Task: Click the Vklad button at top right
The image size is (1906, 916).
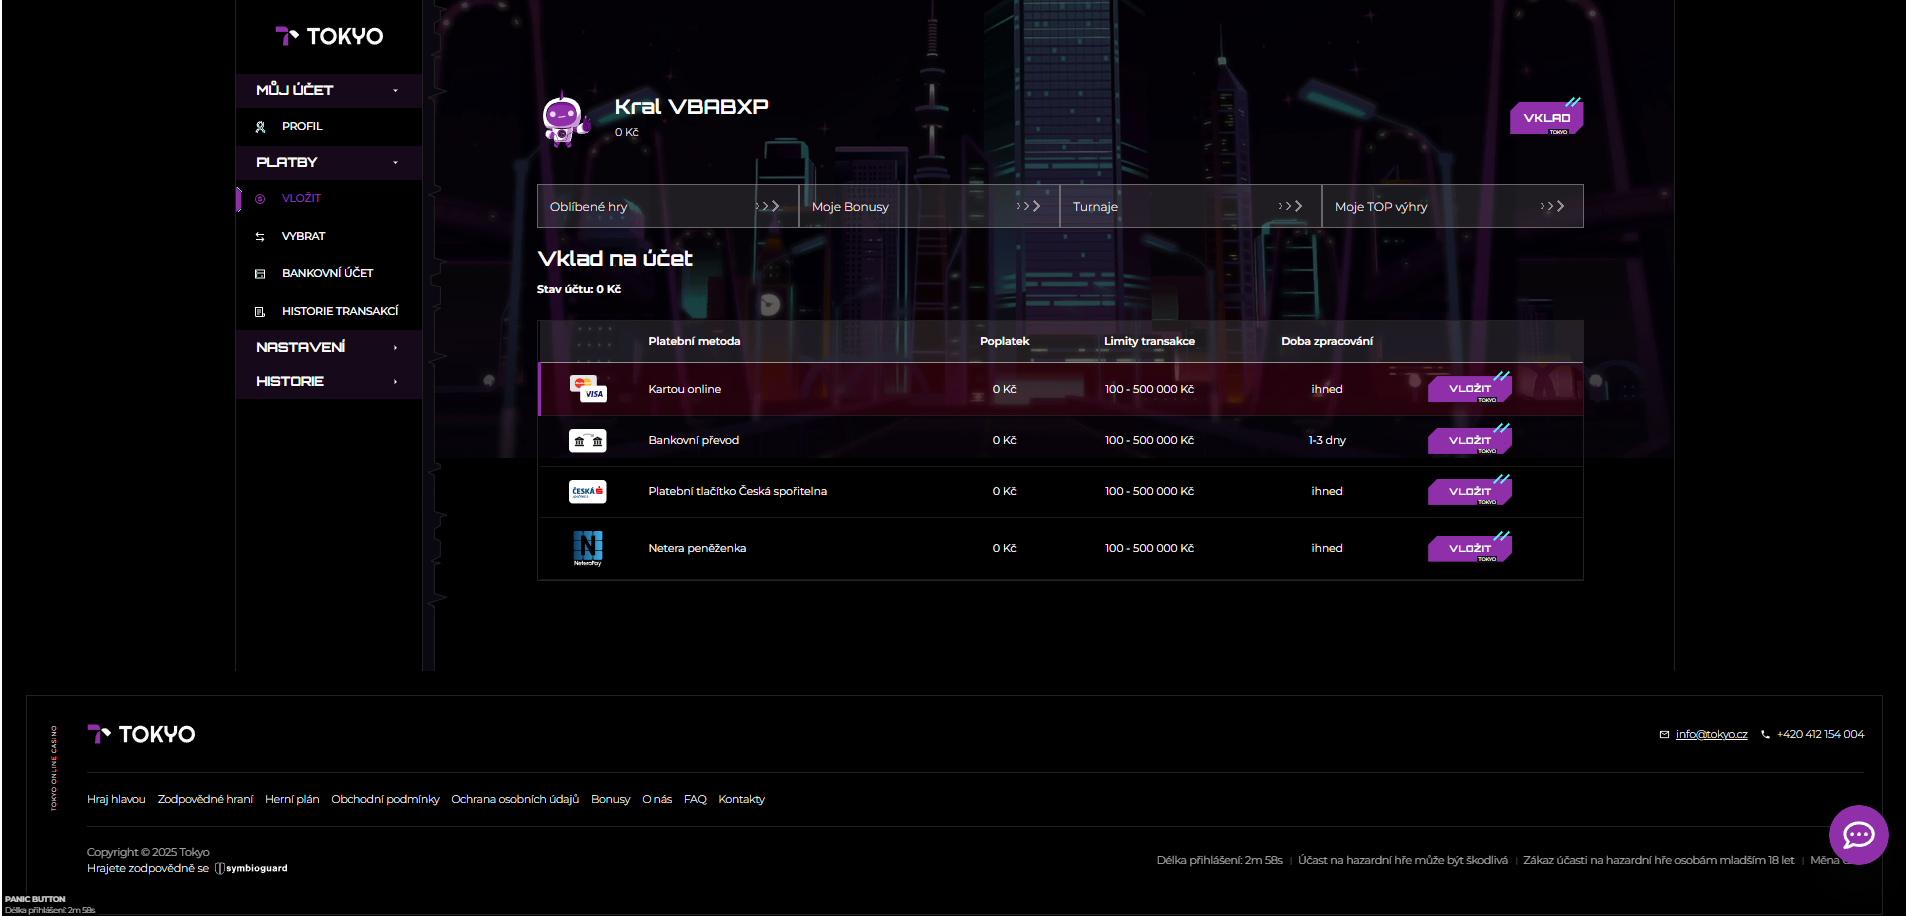Action: (1546, 117)
